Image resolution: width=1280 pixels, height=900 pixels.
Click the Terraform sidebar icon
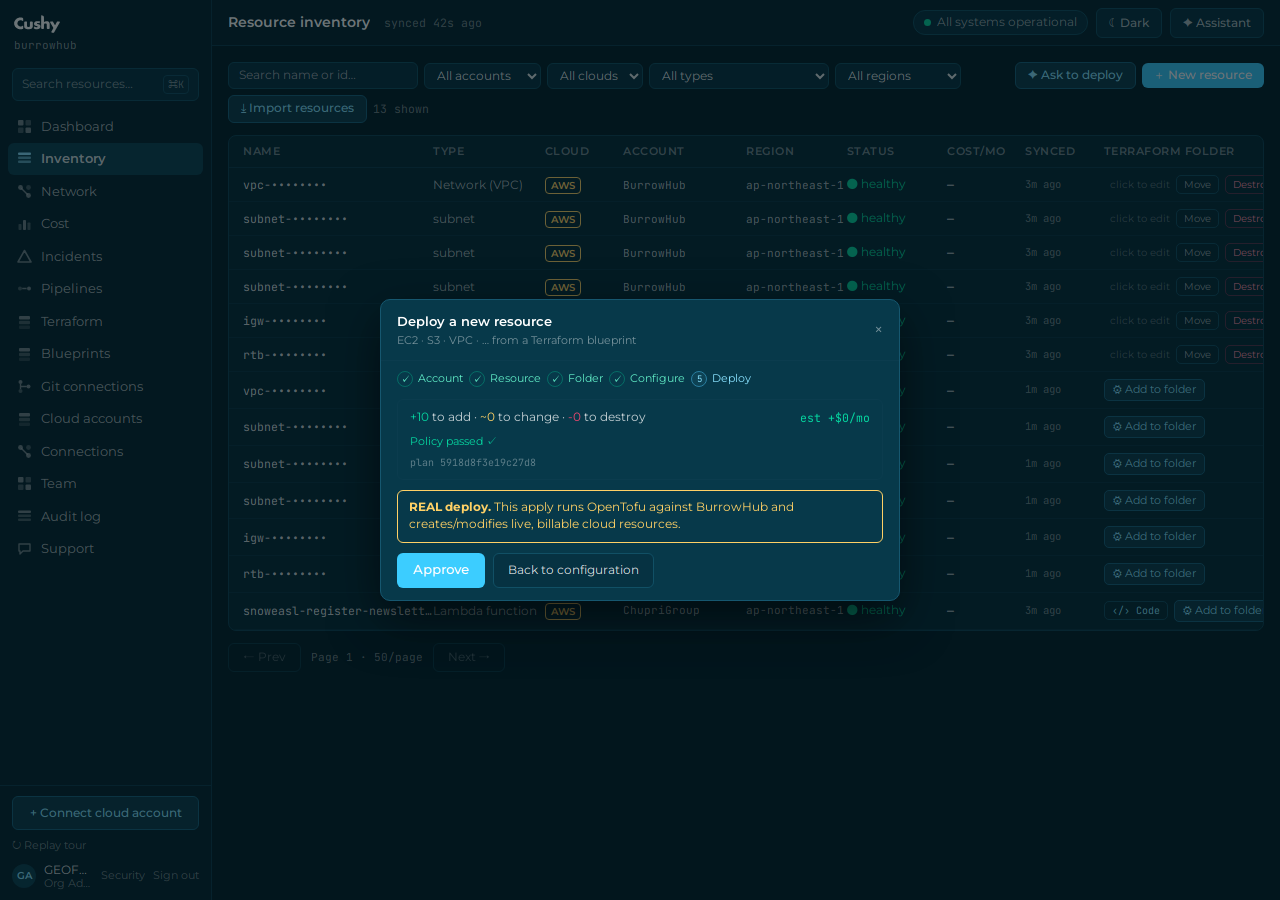tap(24, 321)
